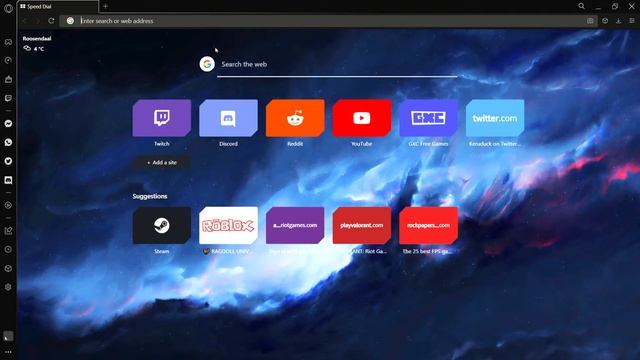This screenshot has height=360, width=640.
Task: Open GX Control speedometer icon
Action: click(x=8, y=60)
